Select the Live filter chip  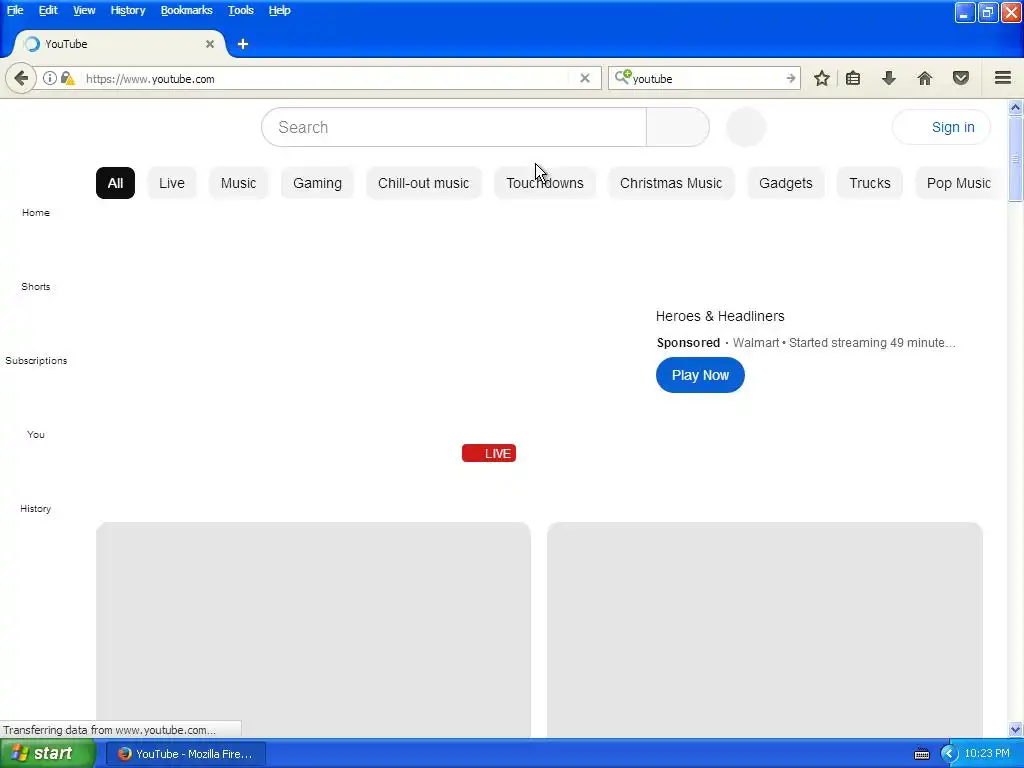(172, 183)
